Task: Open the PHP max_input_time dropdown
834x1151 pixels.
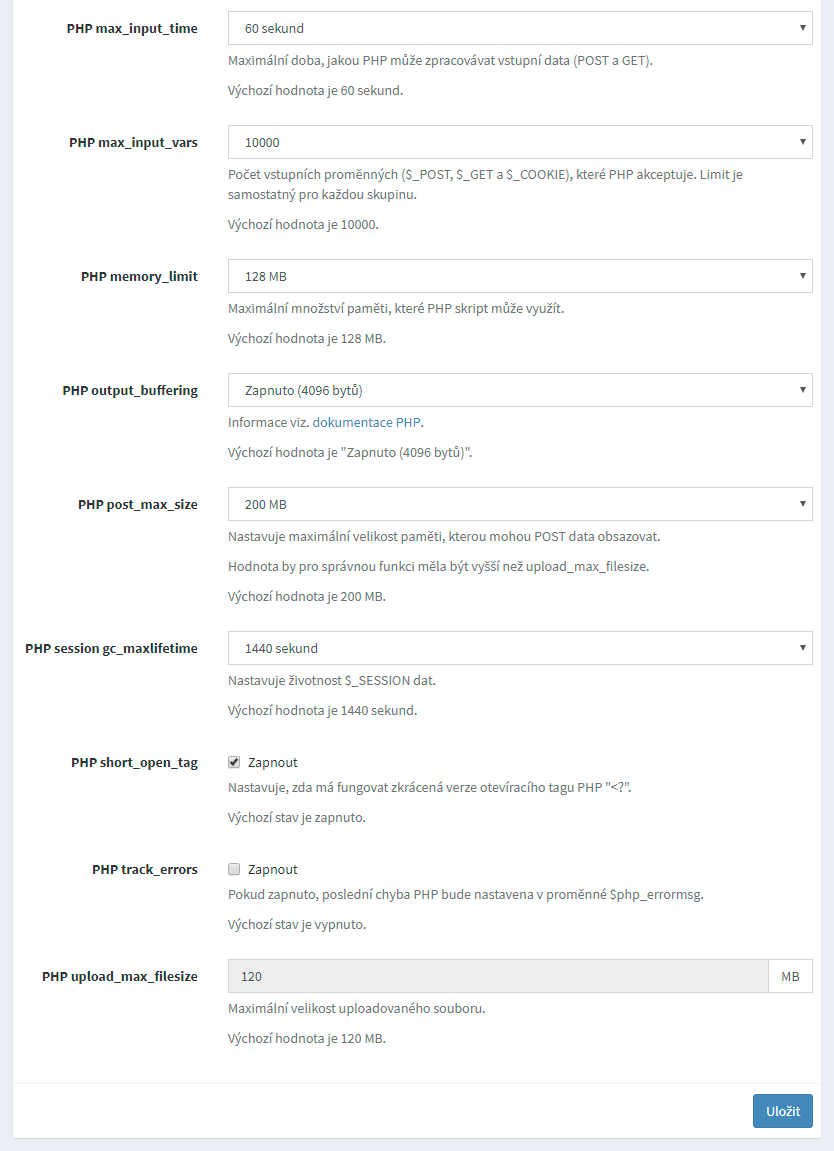Action: (520, 28)
